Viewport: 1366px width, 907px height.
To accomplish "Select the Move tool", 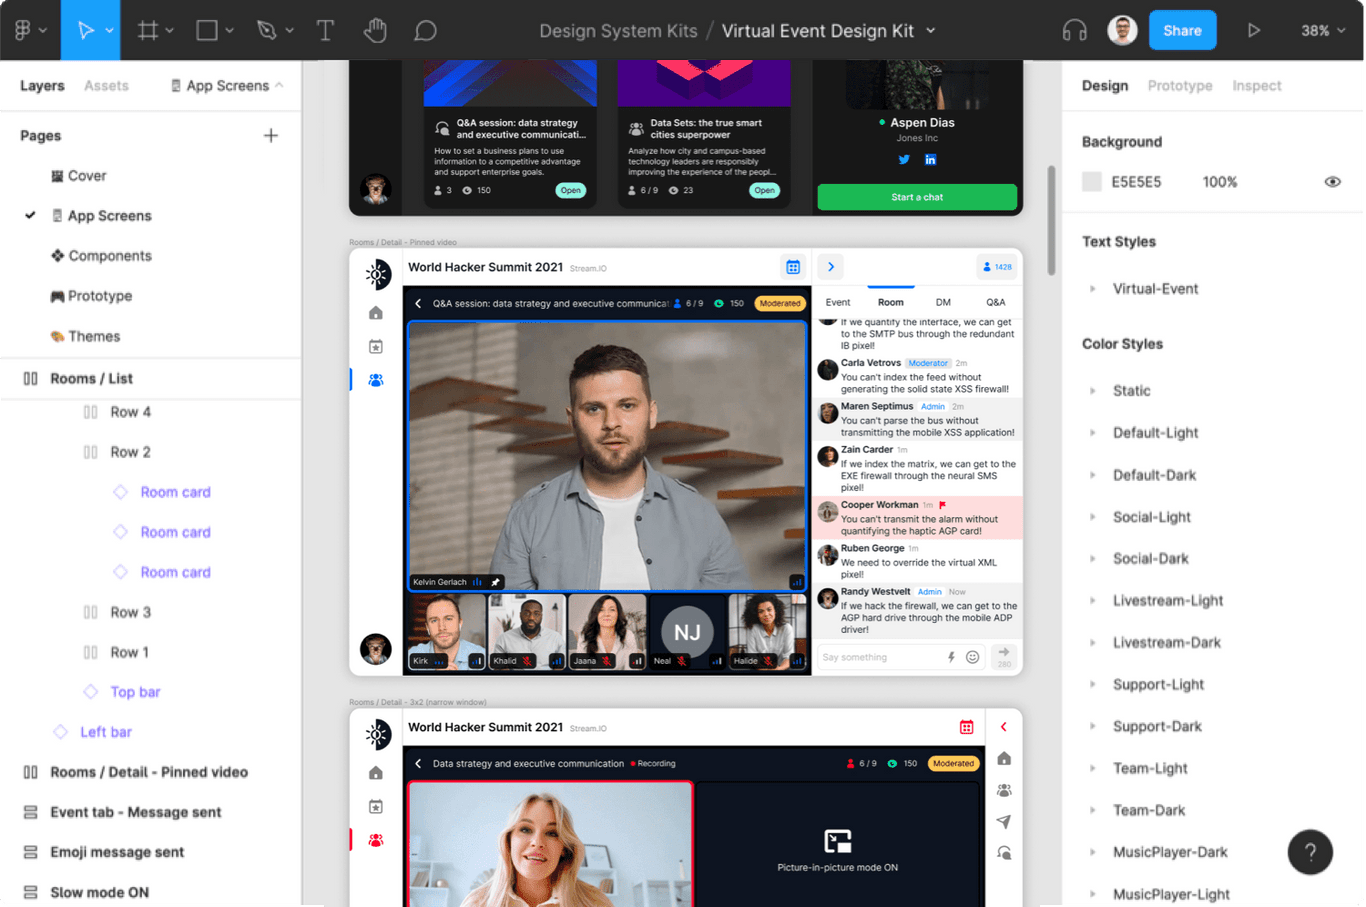I will click(88, 29).
